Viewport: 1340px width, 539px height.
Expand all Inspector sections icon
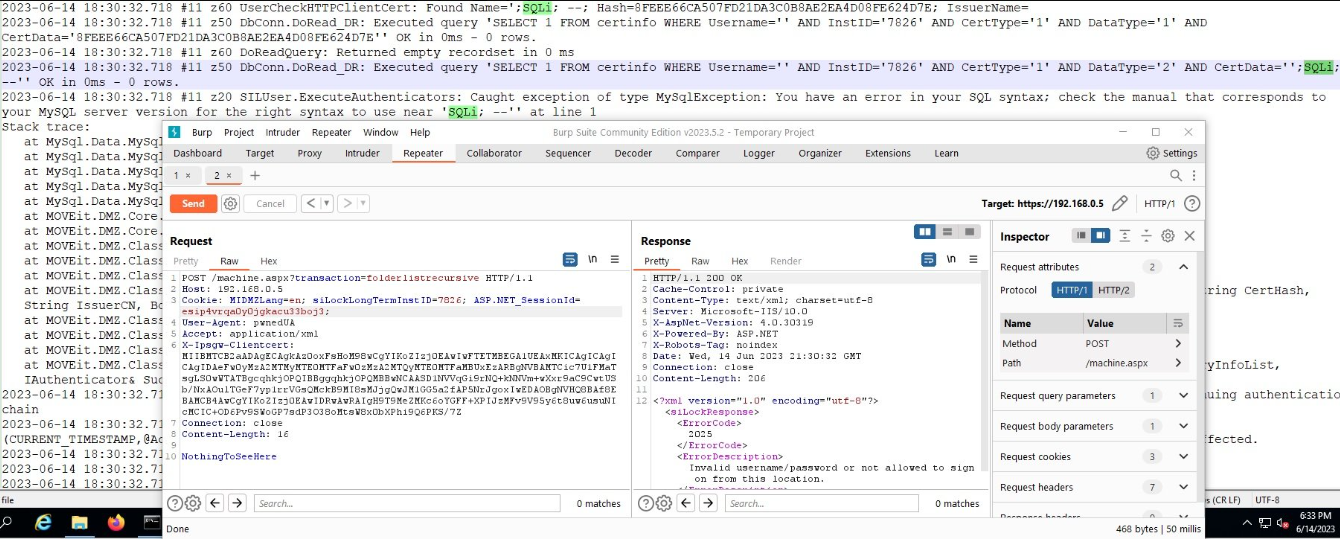(1125, 236)
